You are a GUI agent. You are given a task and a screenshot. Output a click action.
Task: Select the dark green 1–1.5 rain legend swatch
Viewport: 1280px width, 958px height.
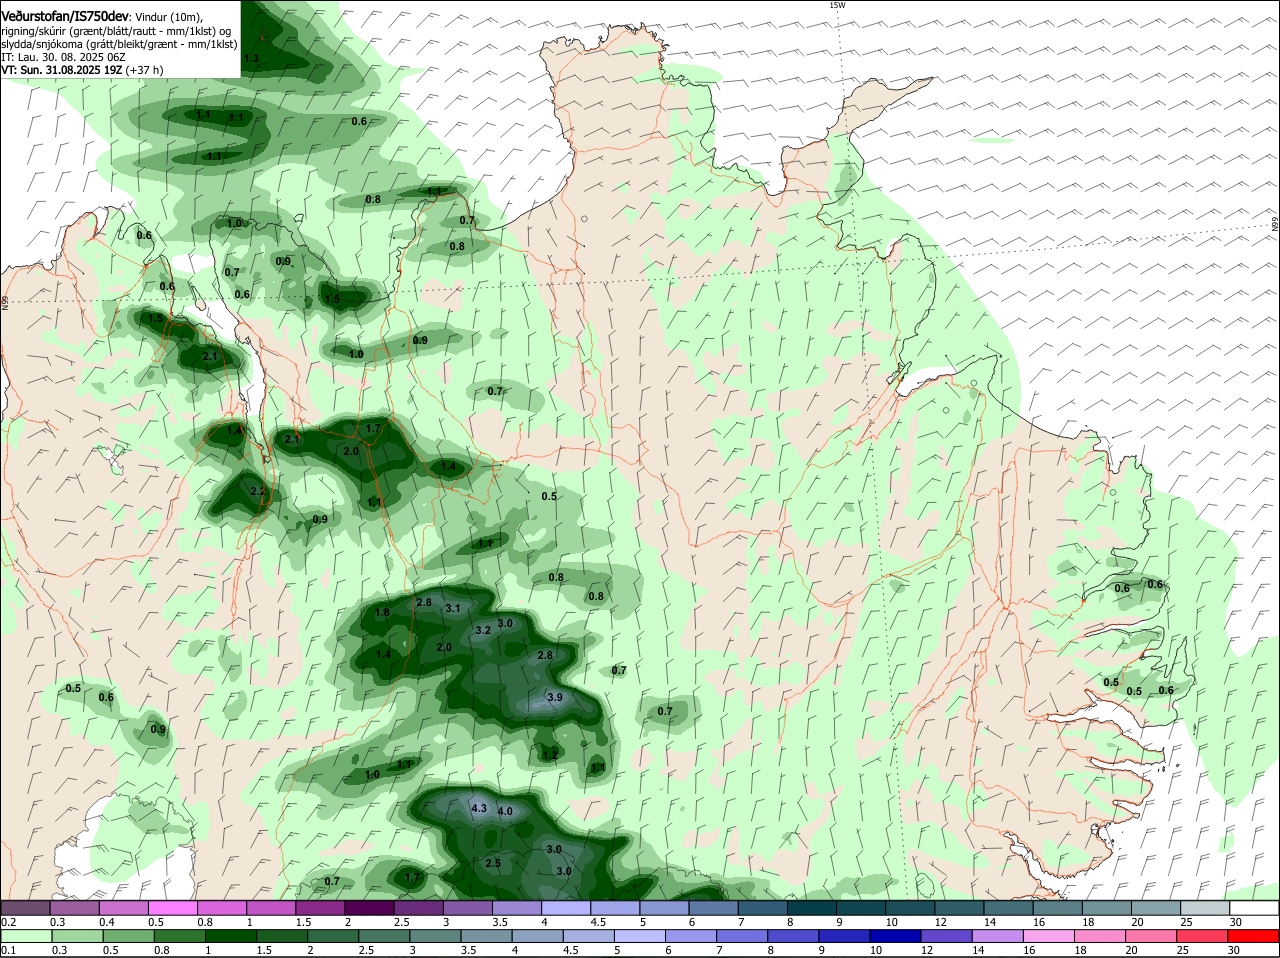pos(232,937)
